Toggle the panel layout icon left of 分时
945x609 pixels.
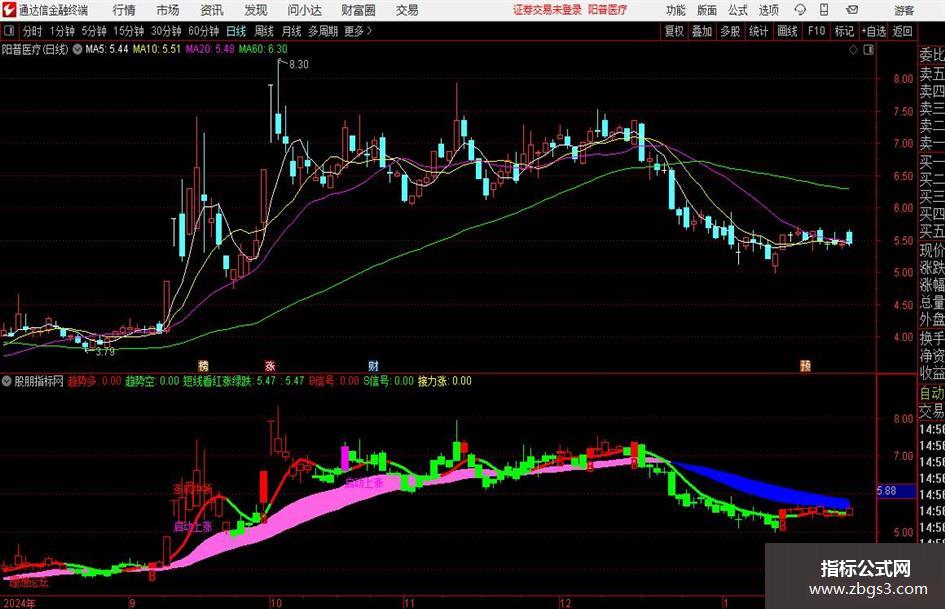(x=9, y=31)
